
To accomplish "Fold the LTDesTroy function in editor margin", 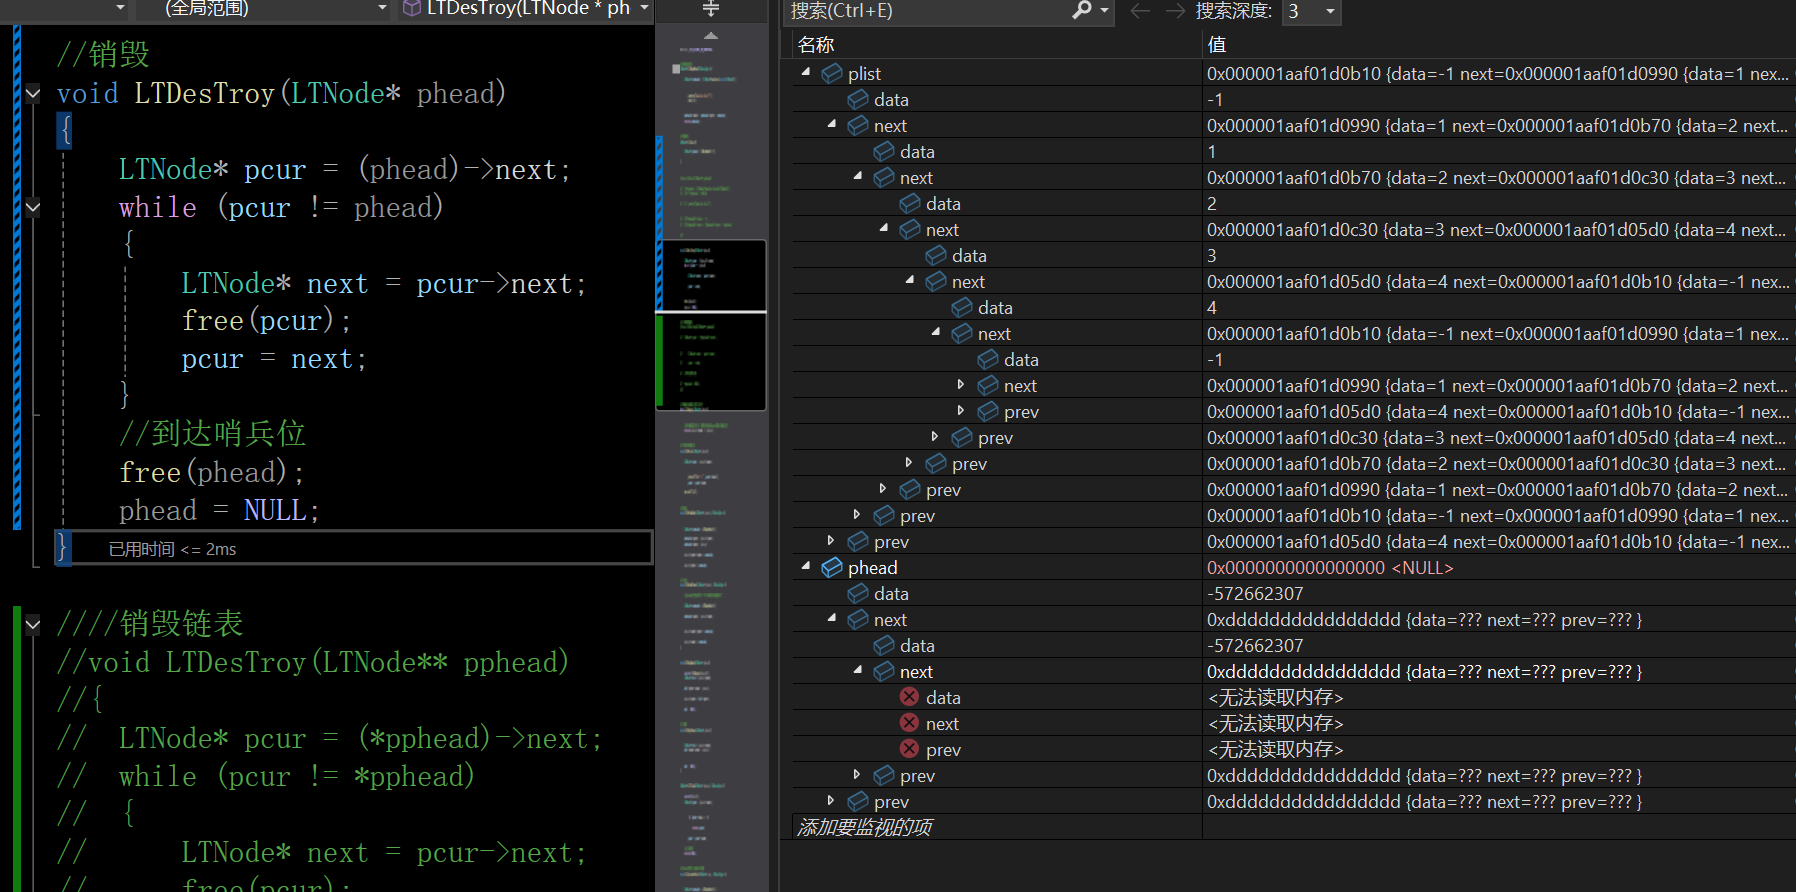I will pyautogui.click(x=33, y=94).
